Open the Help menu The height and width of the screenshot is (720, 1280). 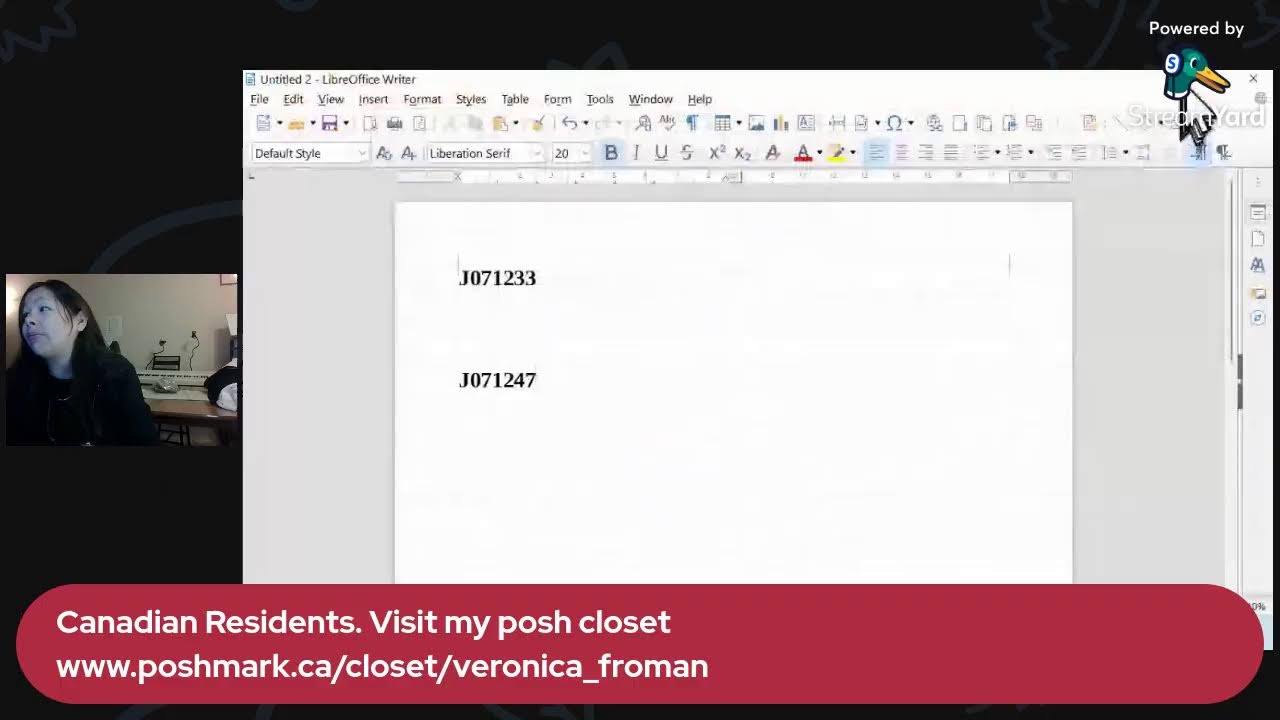[x=699, y=99]
